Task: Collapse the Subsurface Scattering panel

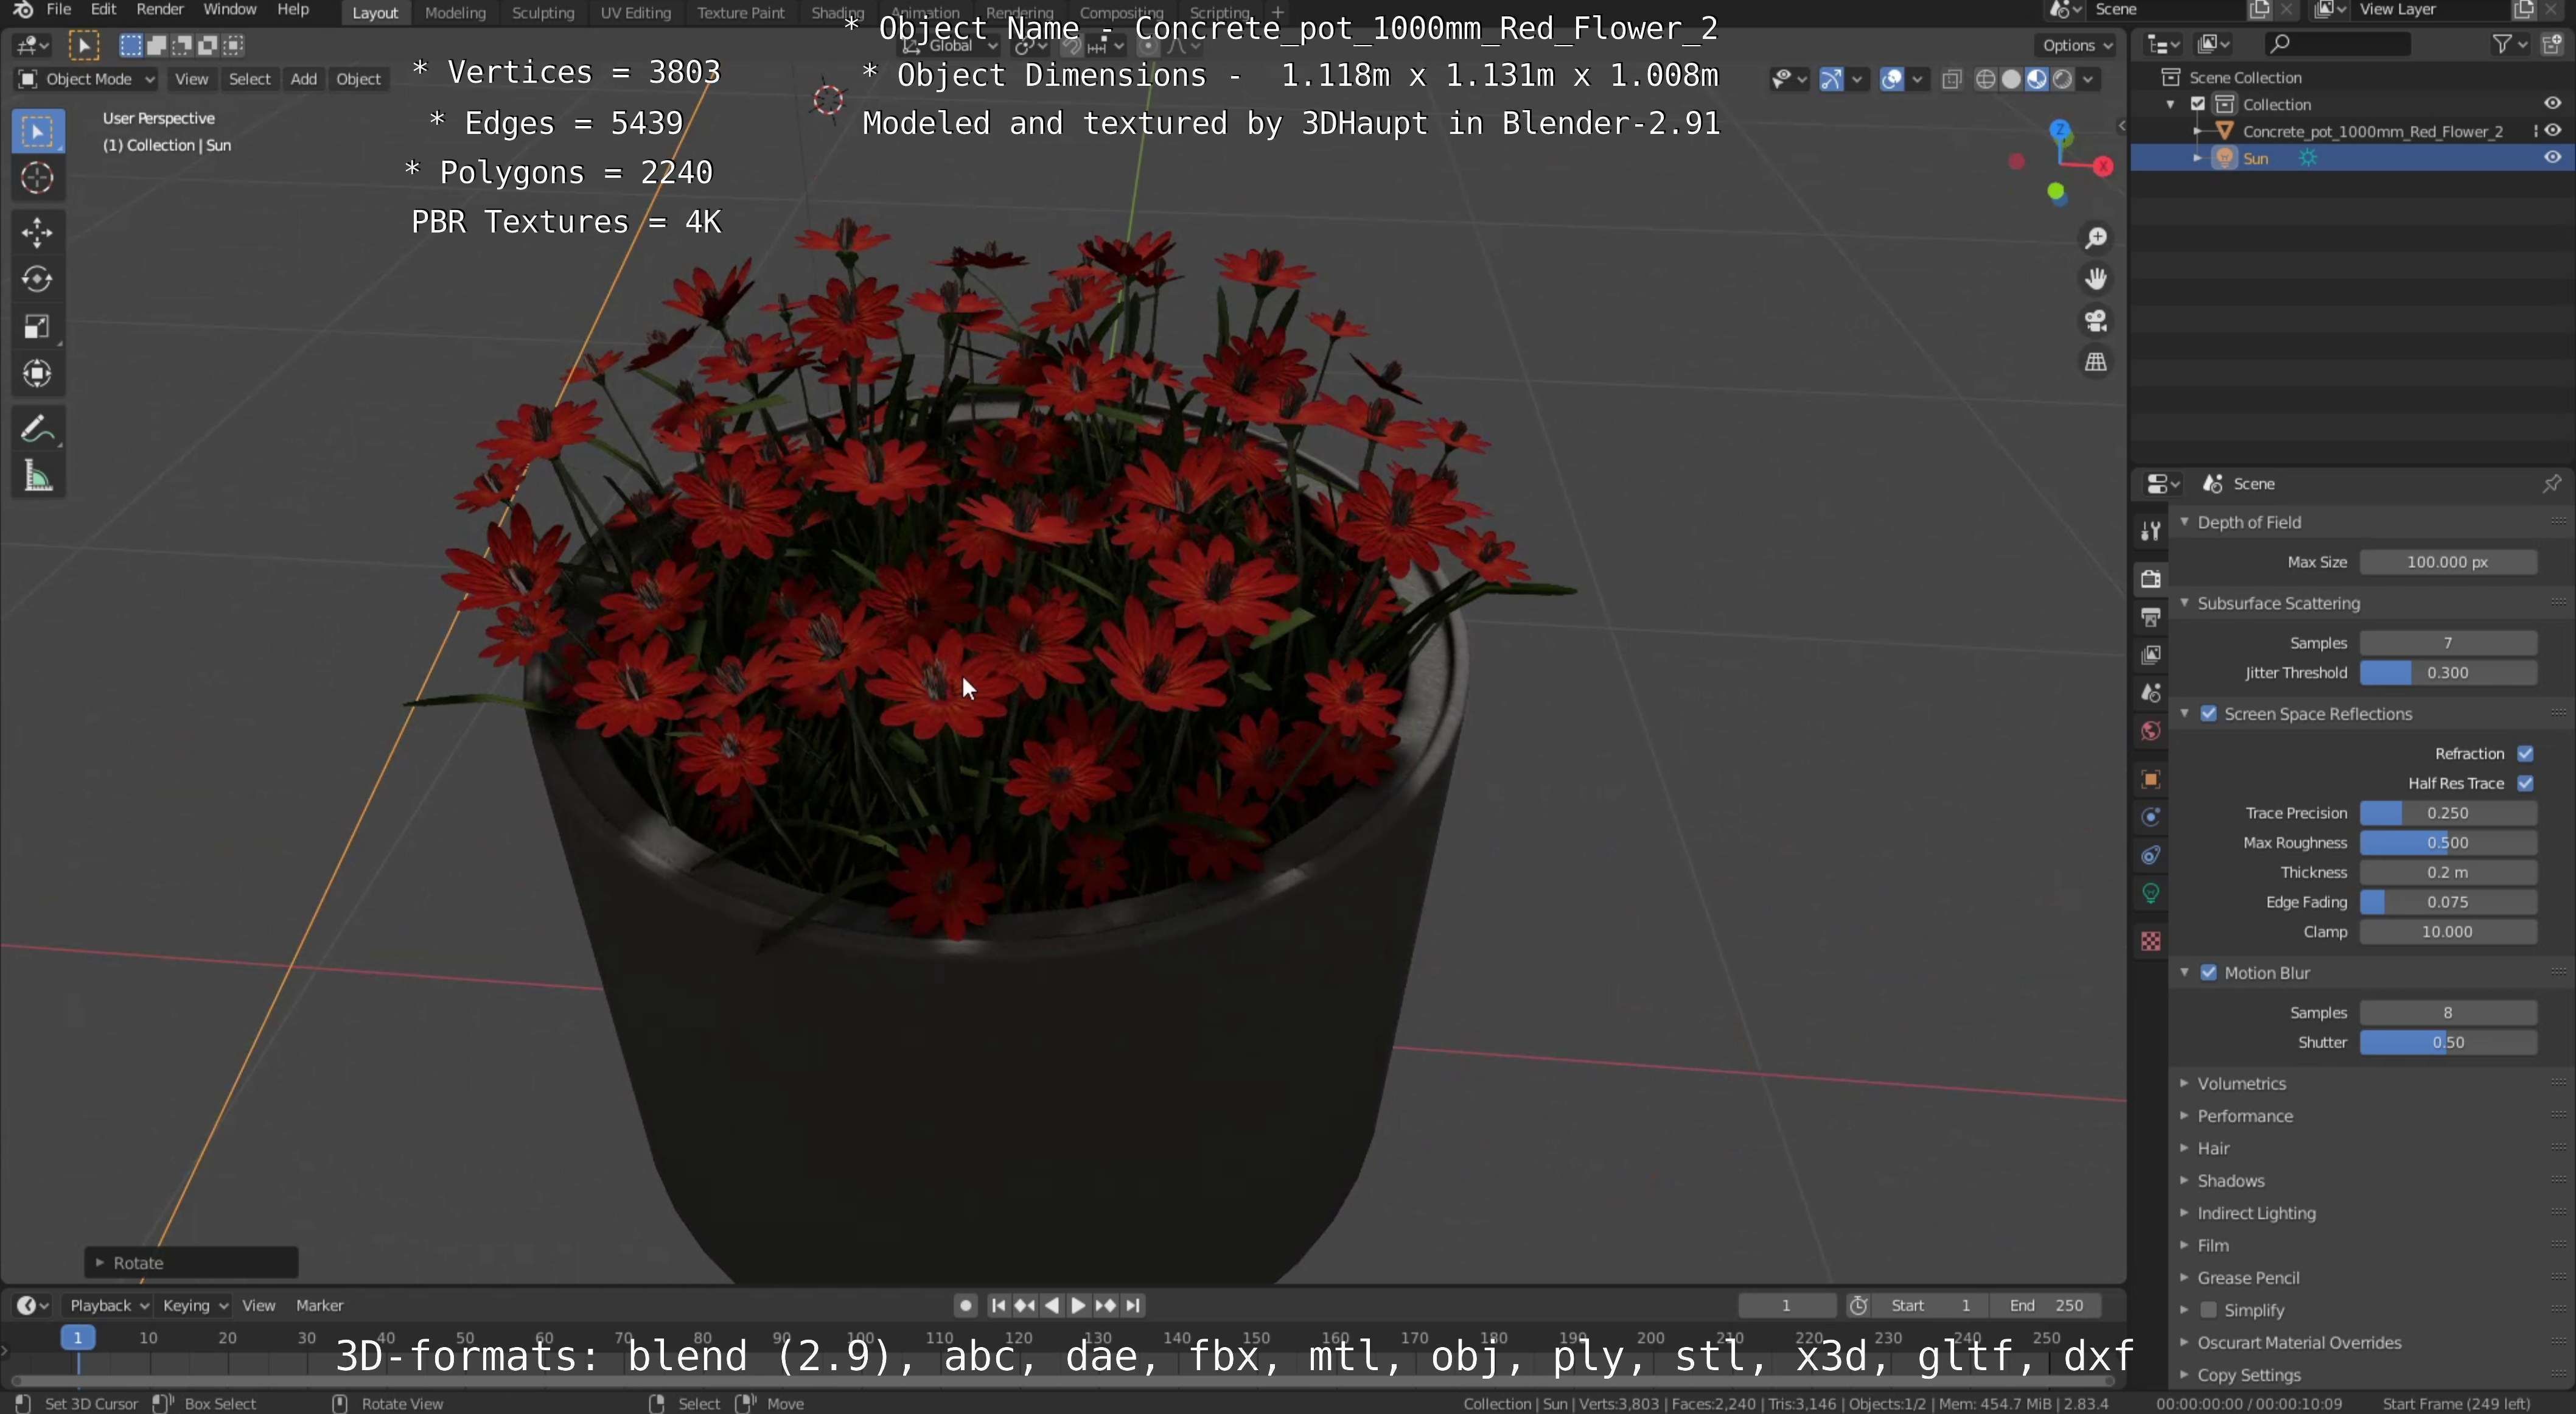Action: click(x=2278, y=603)
